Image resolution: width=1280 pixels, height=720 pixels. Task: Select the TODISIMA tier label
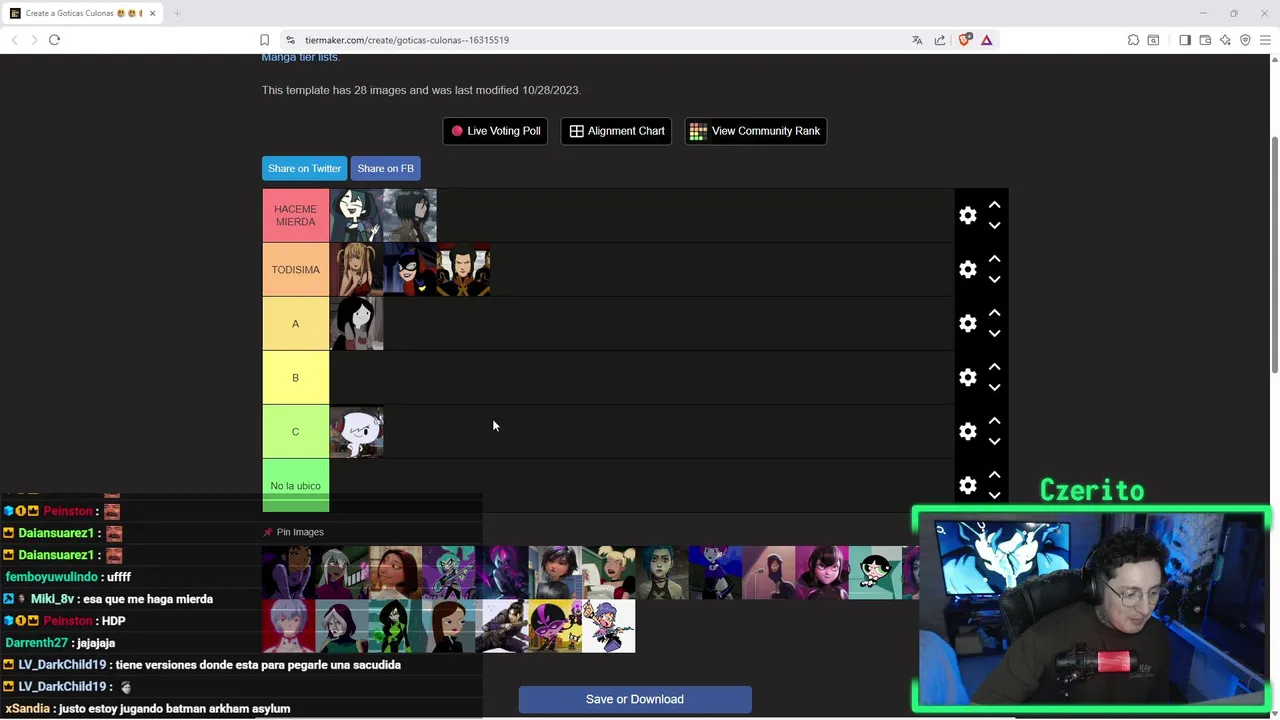tap(295, 269)
